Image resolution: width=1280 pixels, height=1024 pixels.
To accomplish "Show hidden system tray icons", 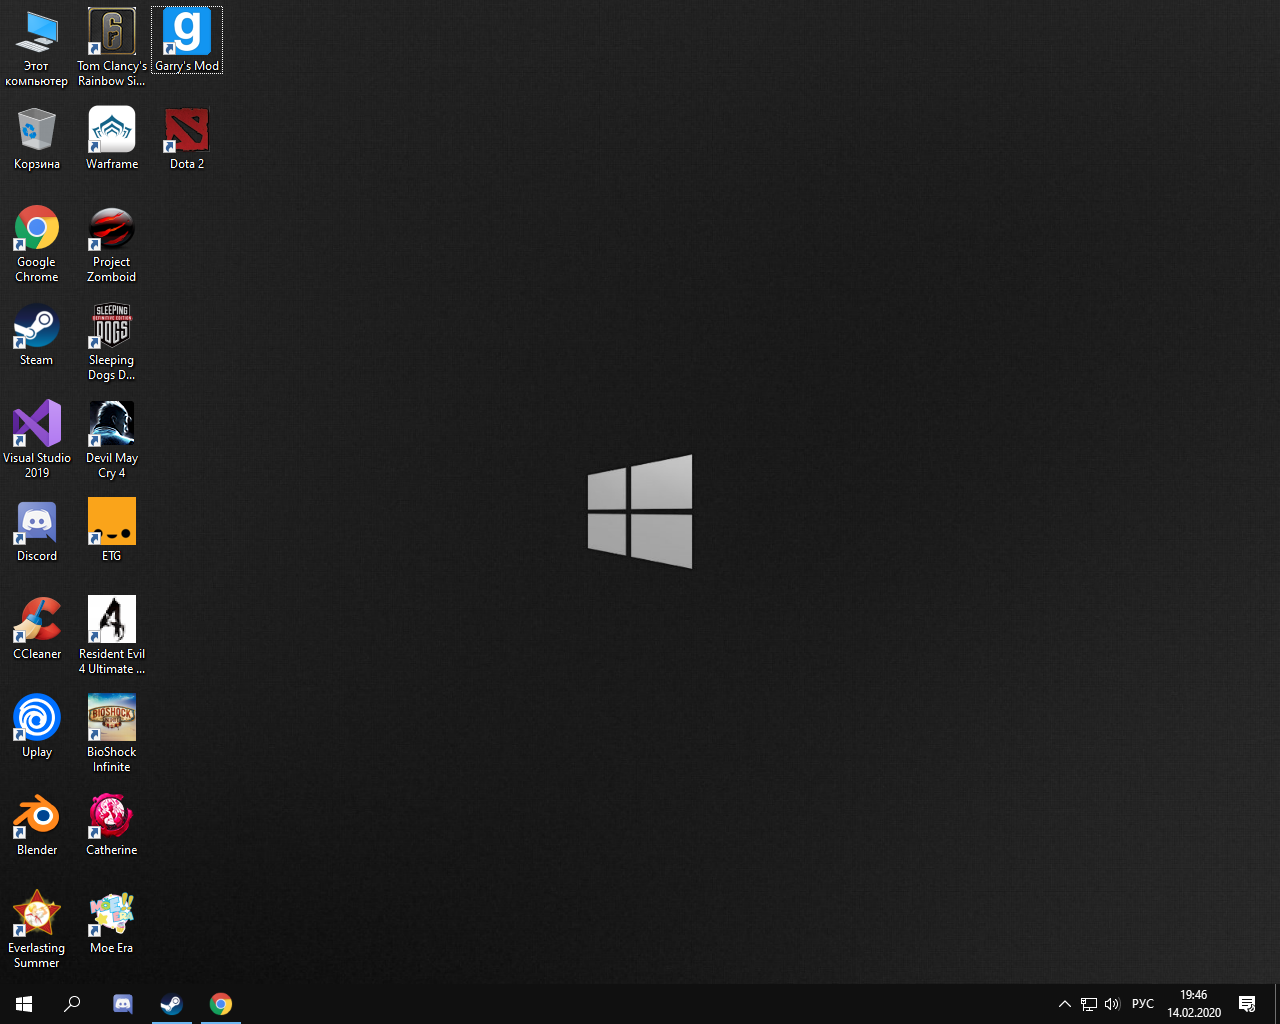I will [x=1065, y=1004].
